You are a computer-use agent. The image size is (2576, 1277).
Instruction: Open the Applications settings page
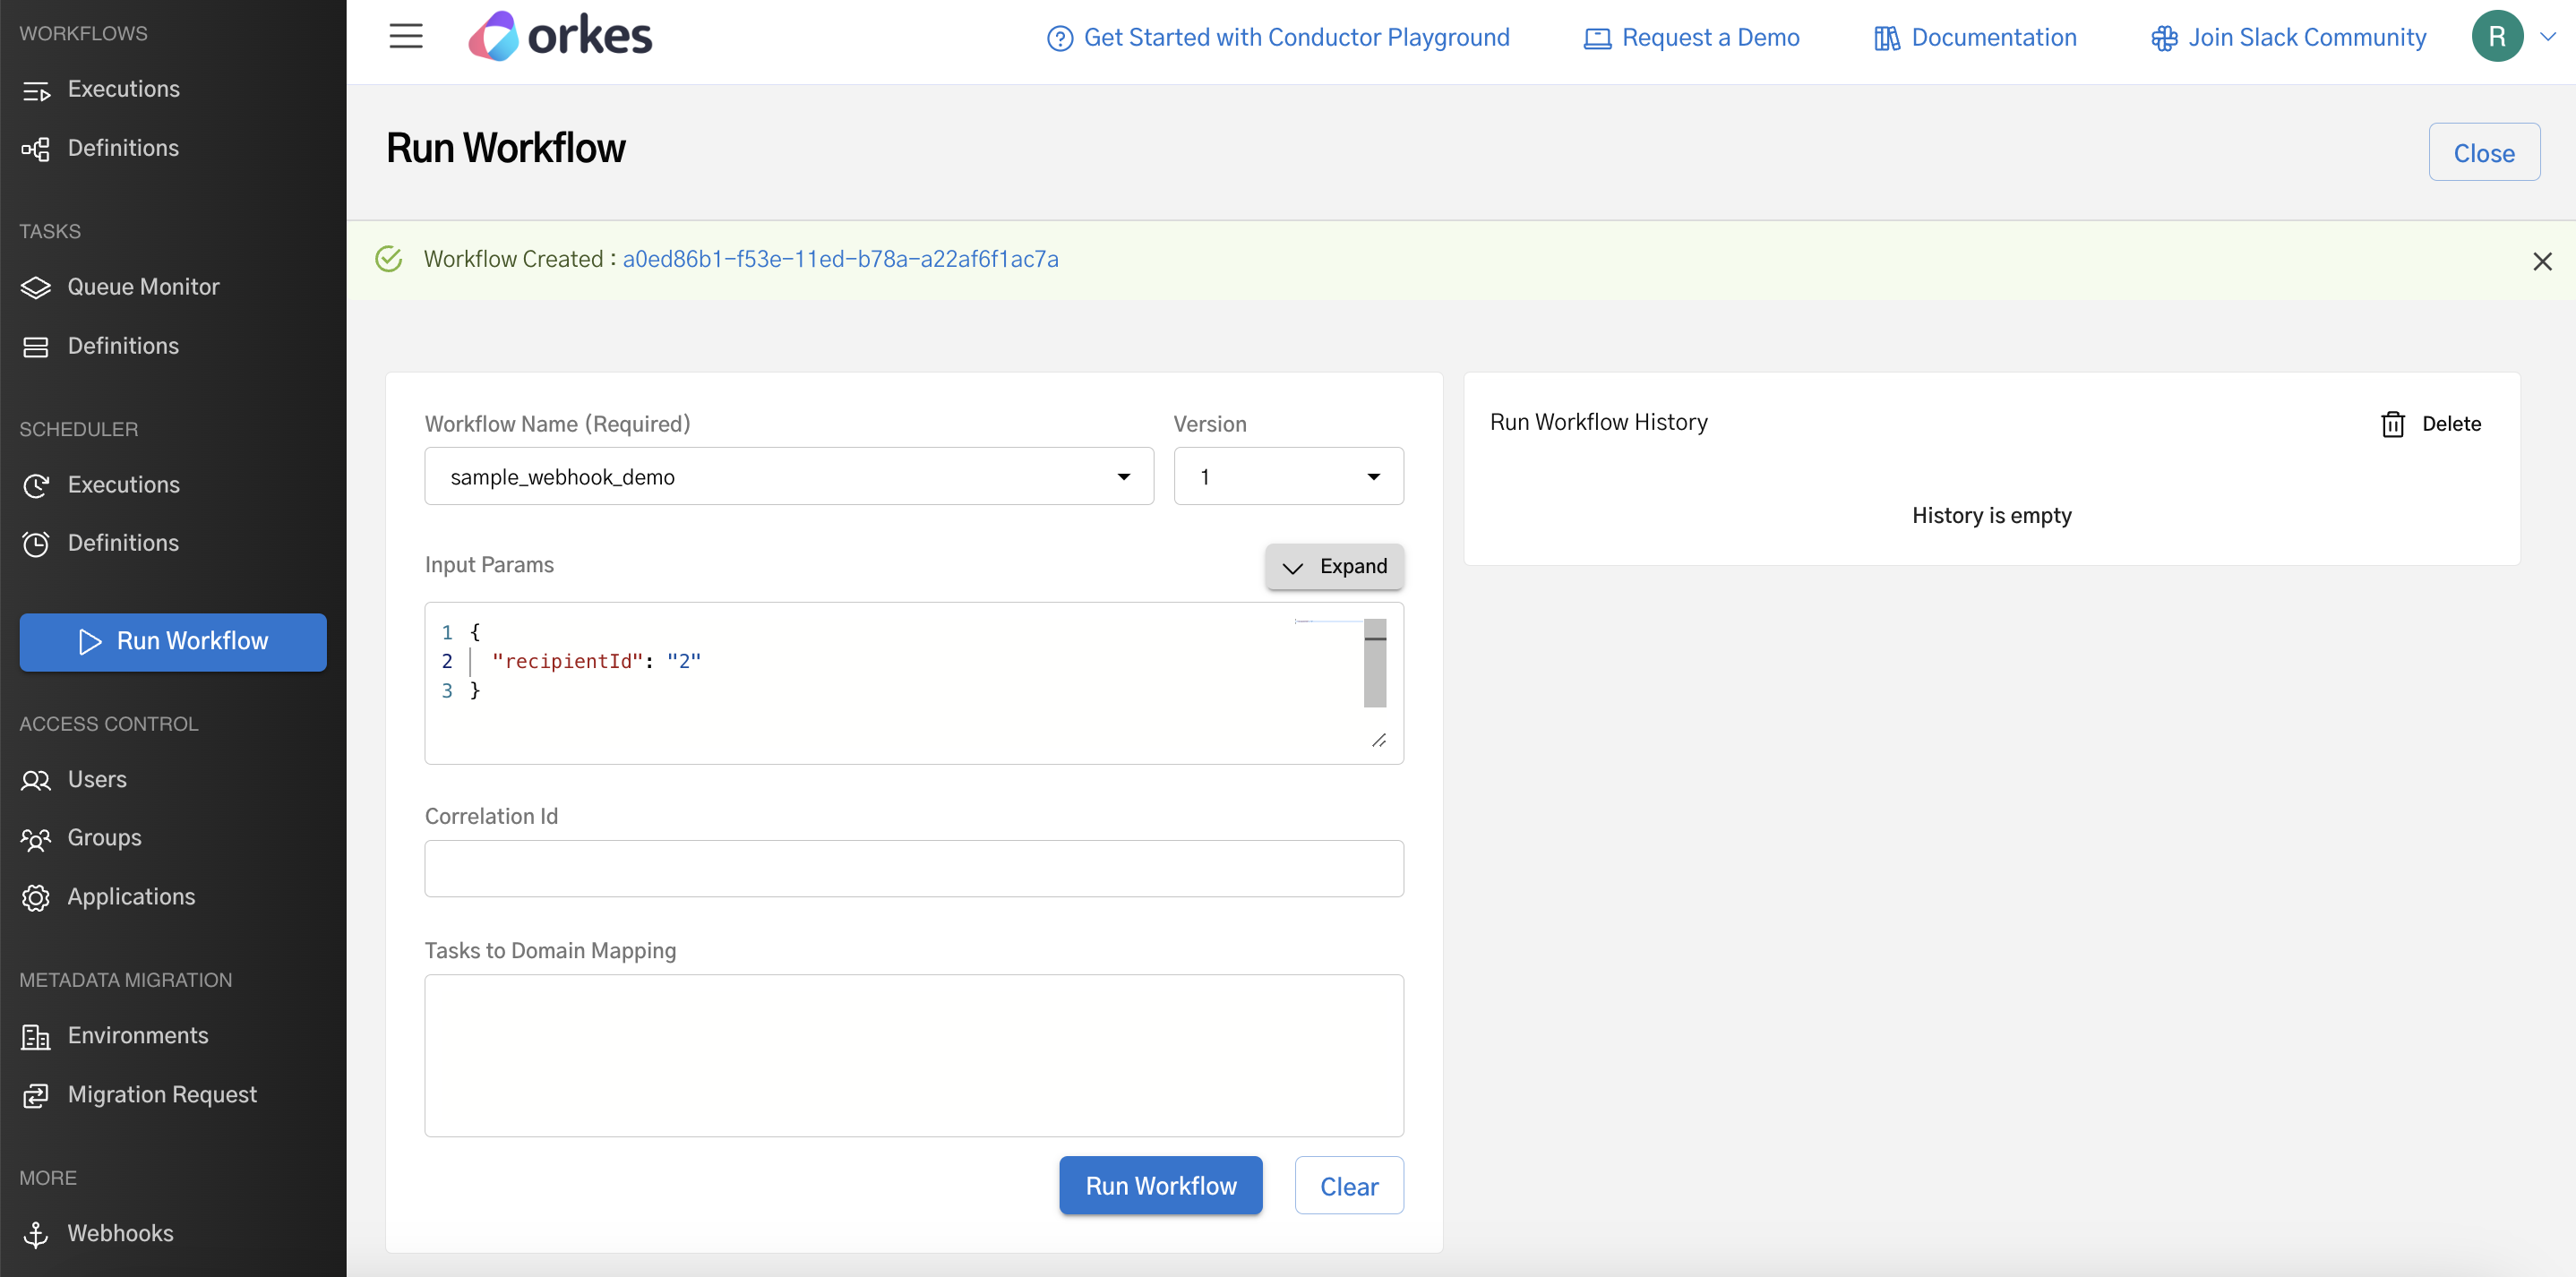click(131, 897)
